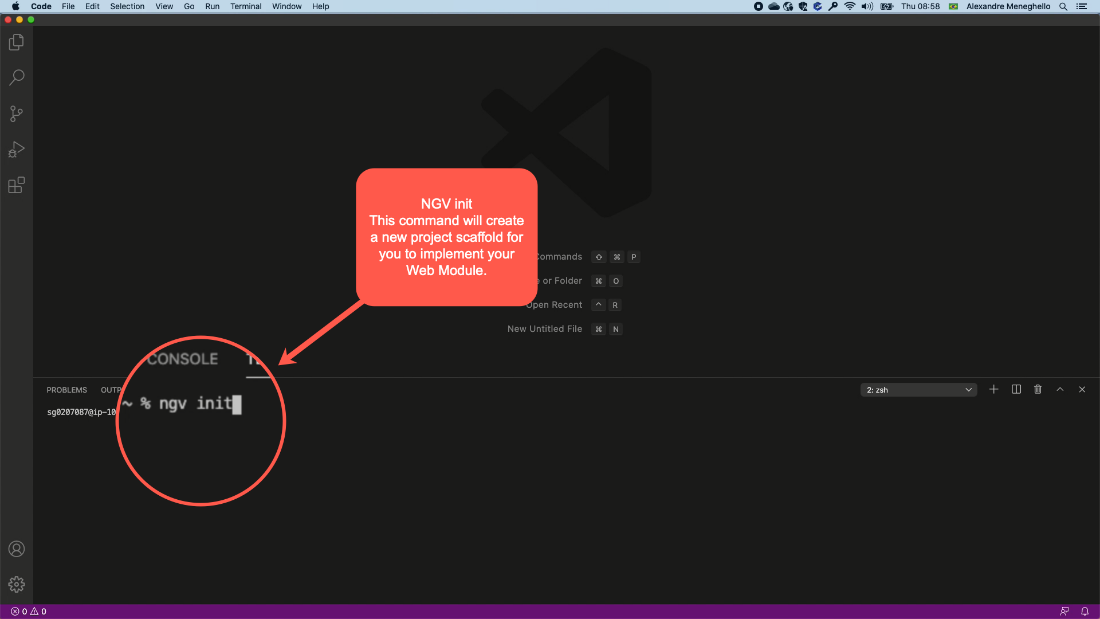Open Source Control view icon

coord(16,114)
